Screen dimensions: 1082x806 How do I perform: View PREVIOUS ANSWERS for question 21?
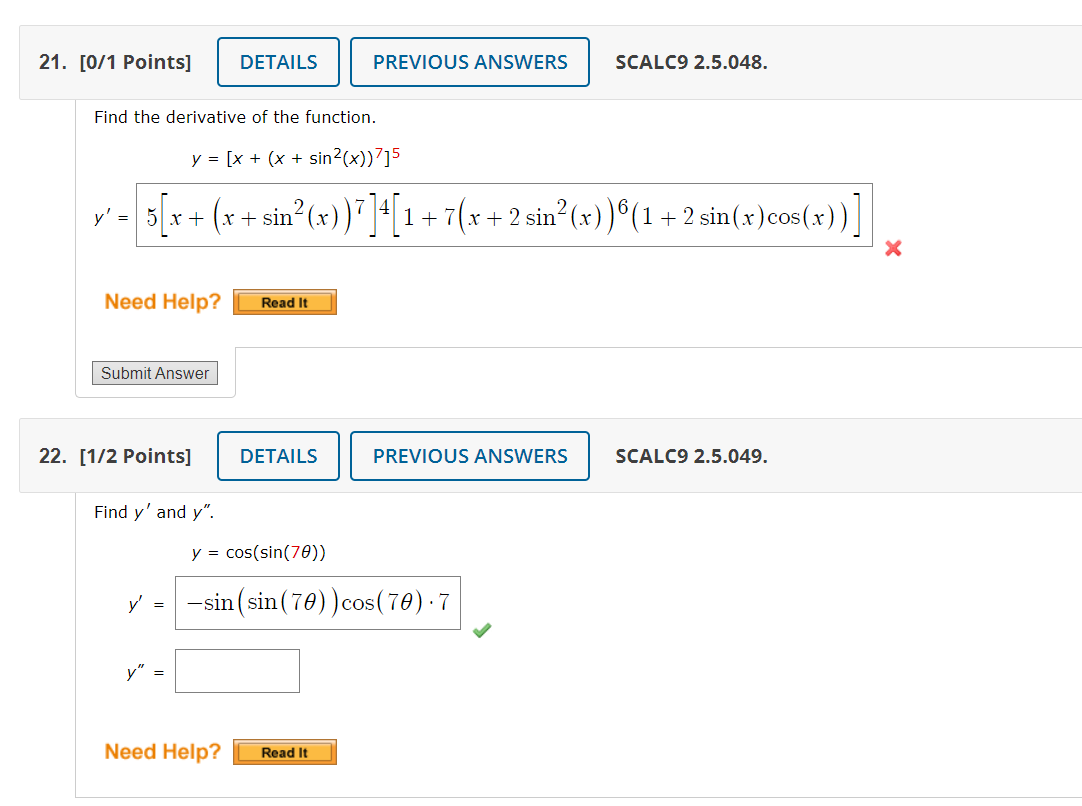tap(469, 61)
